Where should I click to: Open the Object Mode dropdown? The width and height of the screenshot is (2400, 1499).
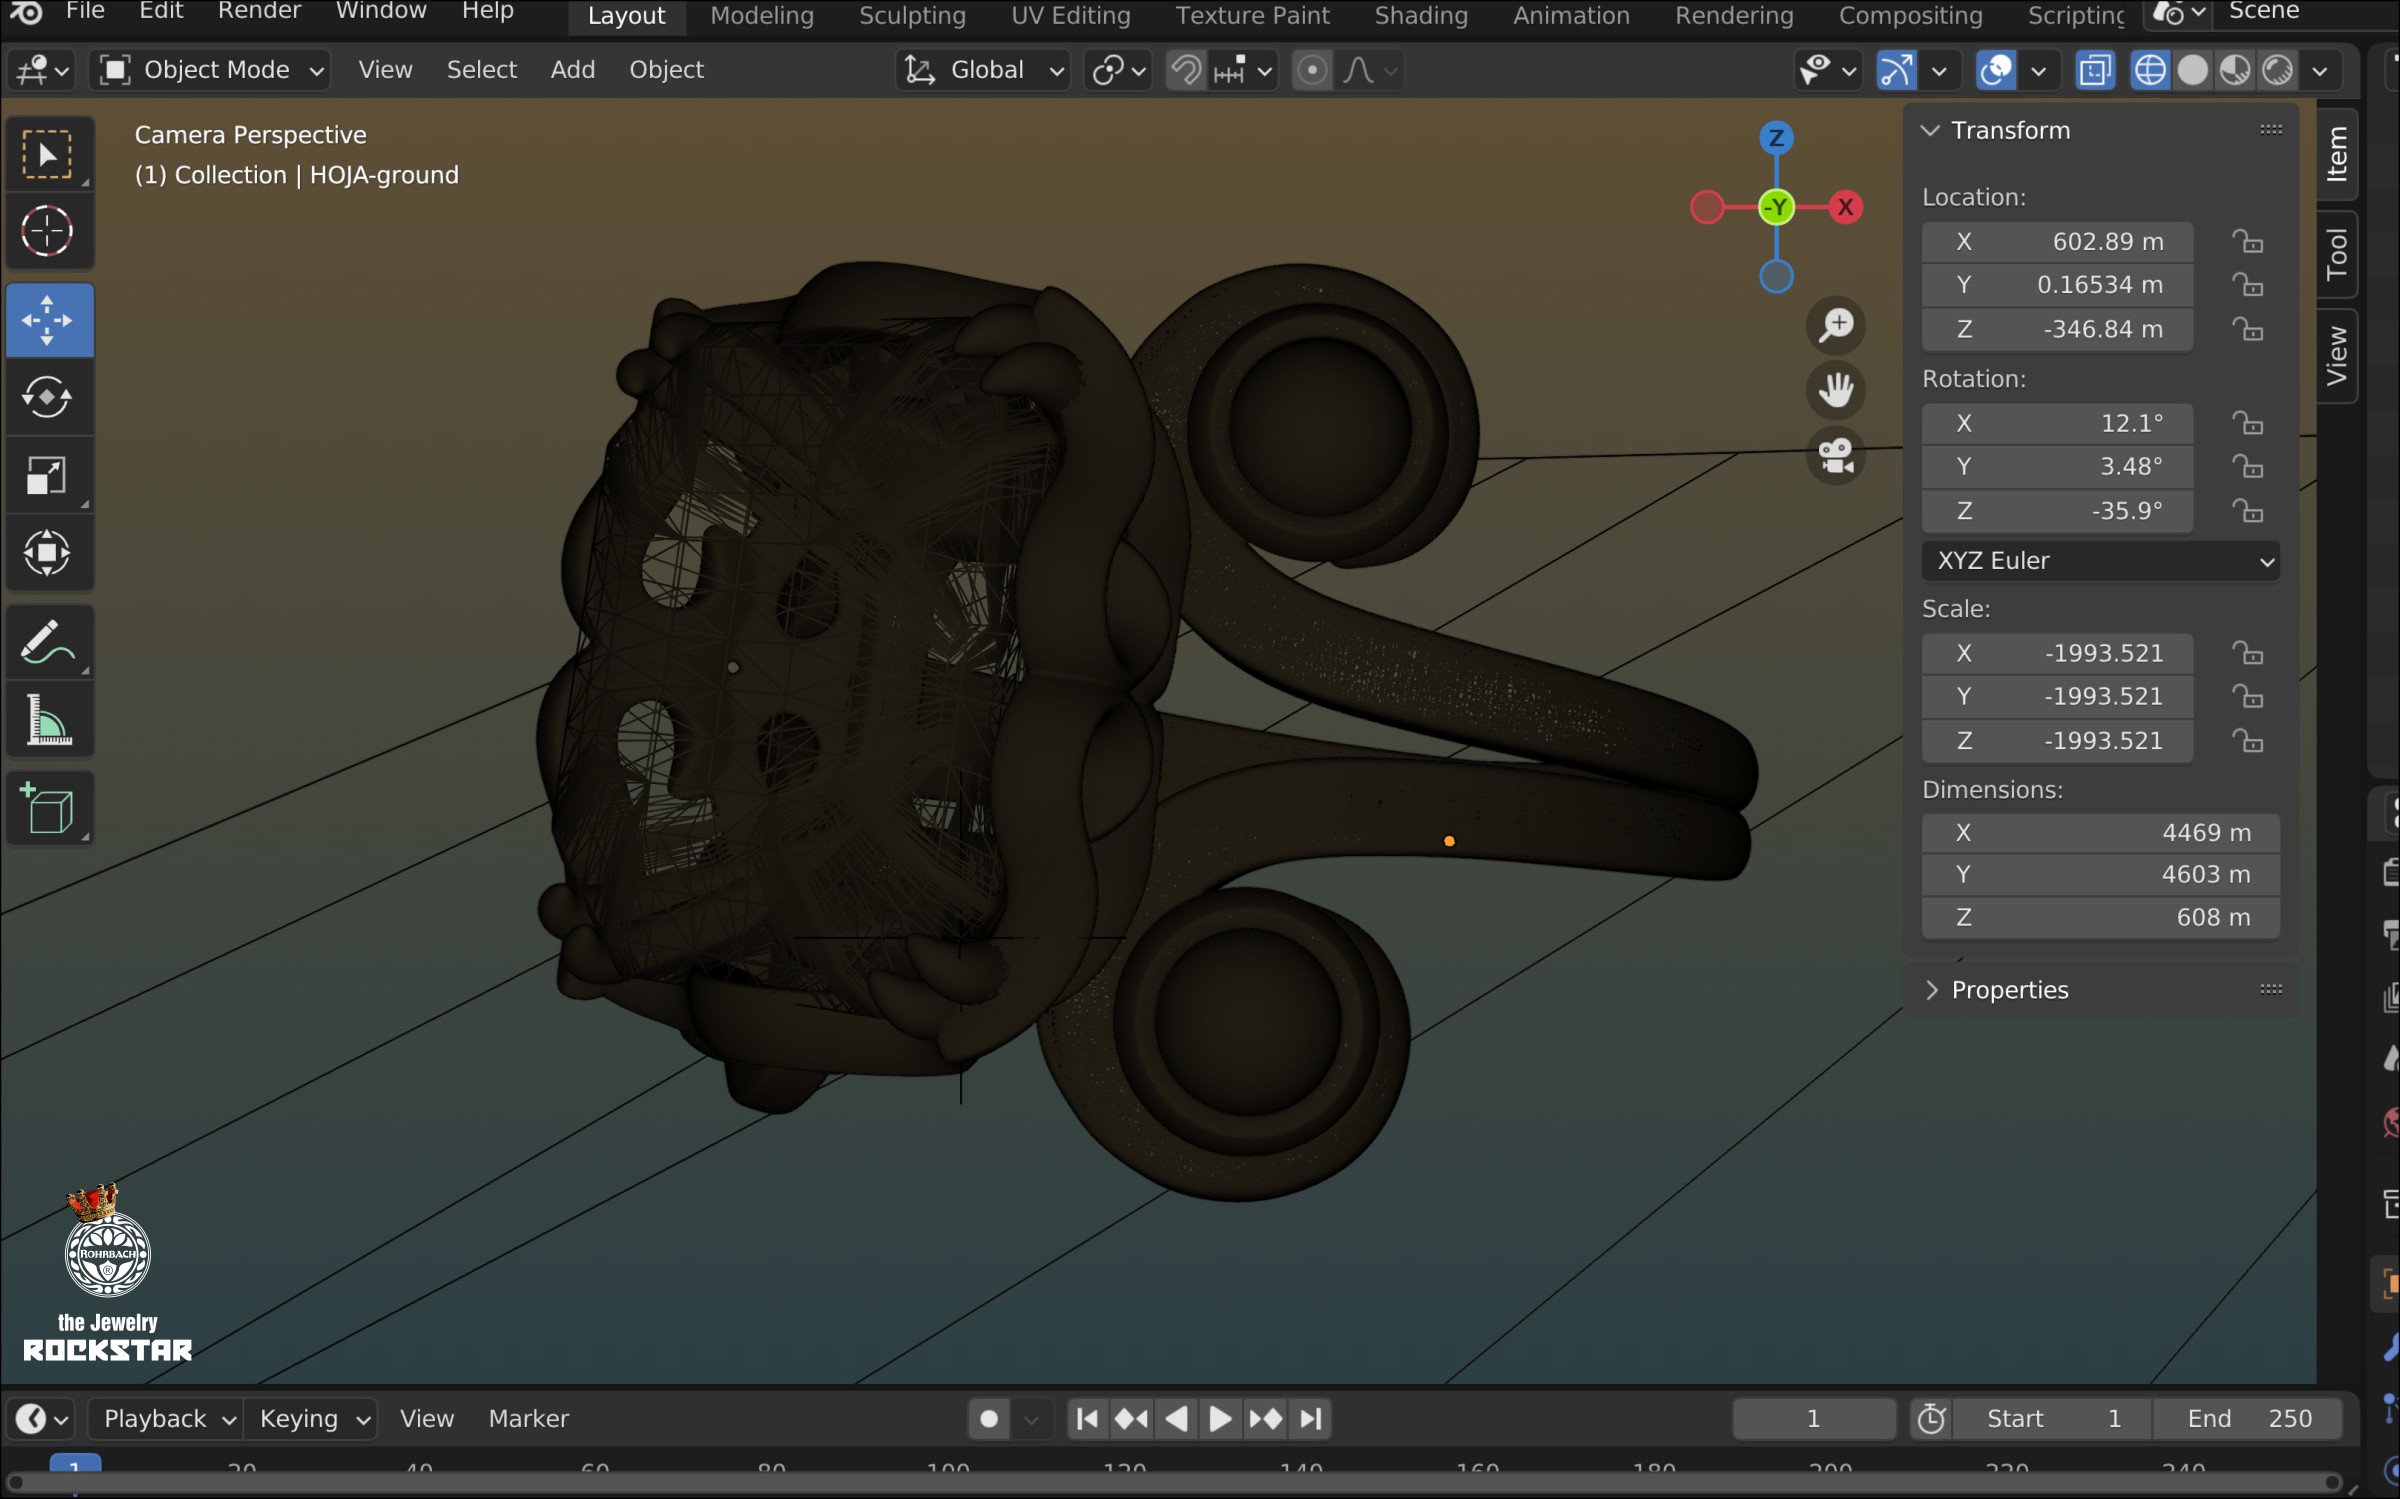click(x=211, y=70)
